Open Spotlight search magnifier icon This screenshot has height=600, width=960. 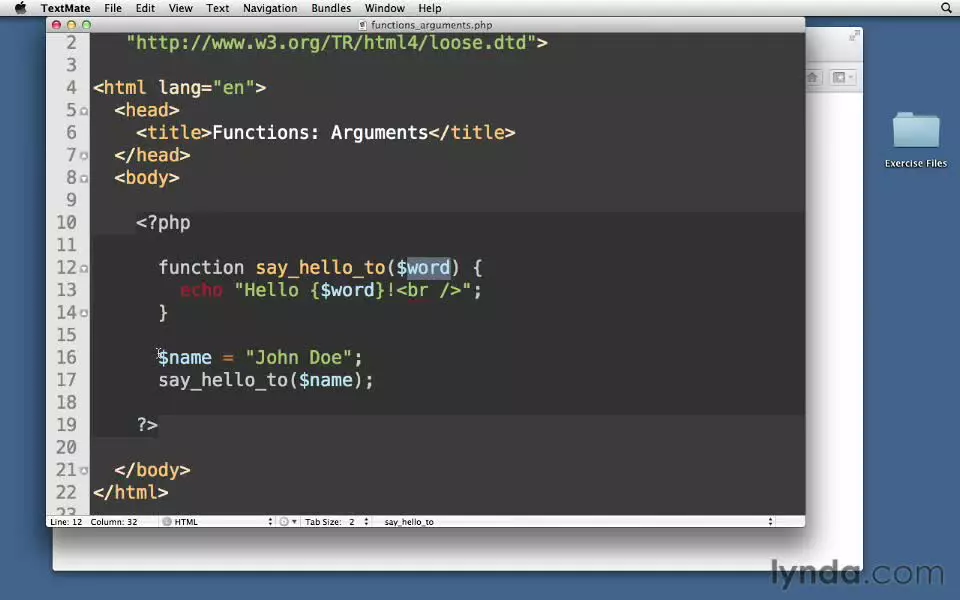[x=946, y=8]
